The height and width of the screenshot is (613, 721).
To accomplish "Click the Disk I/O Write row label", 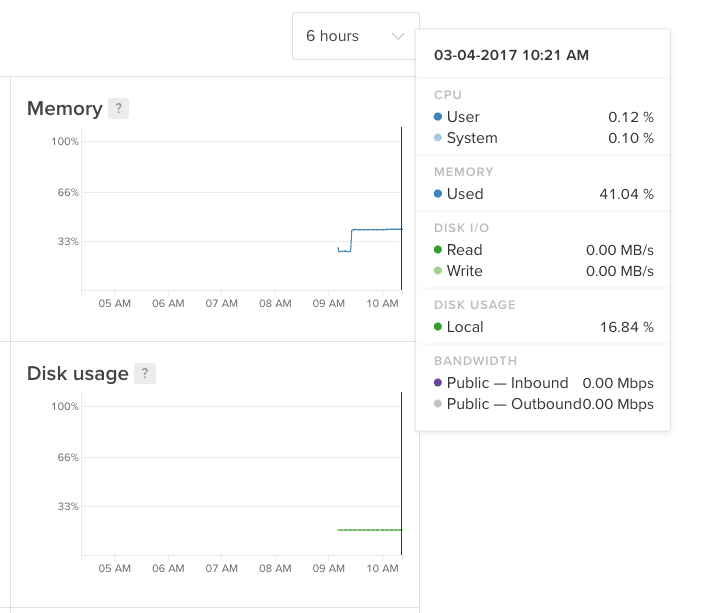I will pyautogui.click(x=464, y=271).
